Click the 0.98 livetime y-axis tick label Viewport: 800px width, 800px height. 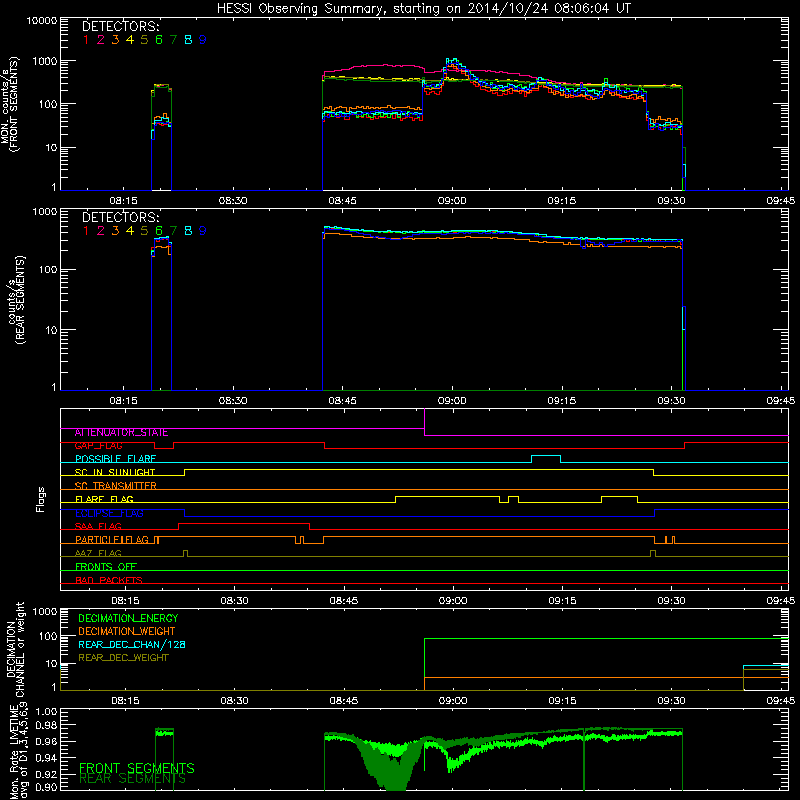[x=46, y=725]
